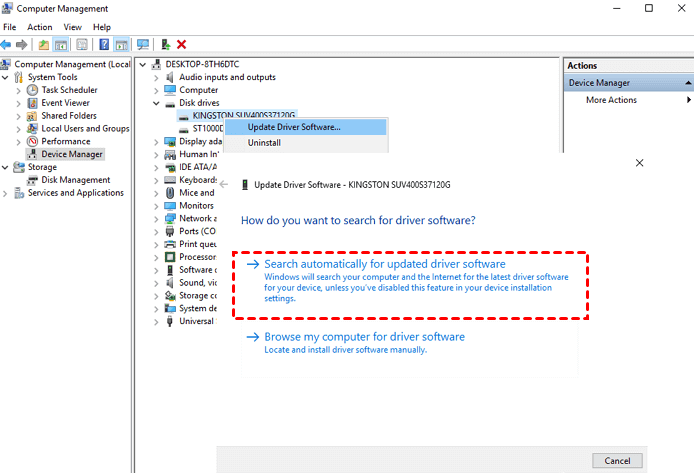Collapse the DESKTOP-8TH6DTC root node

click(143, 65)
